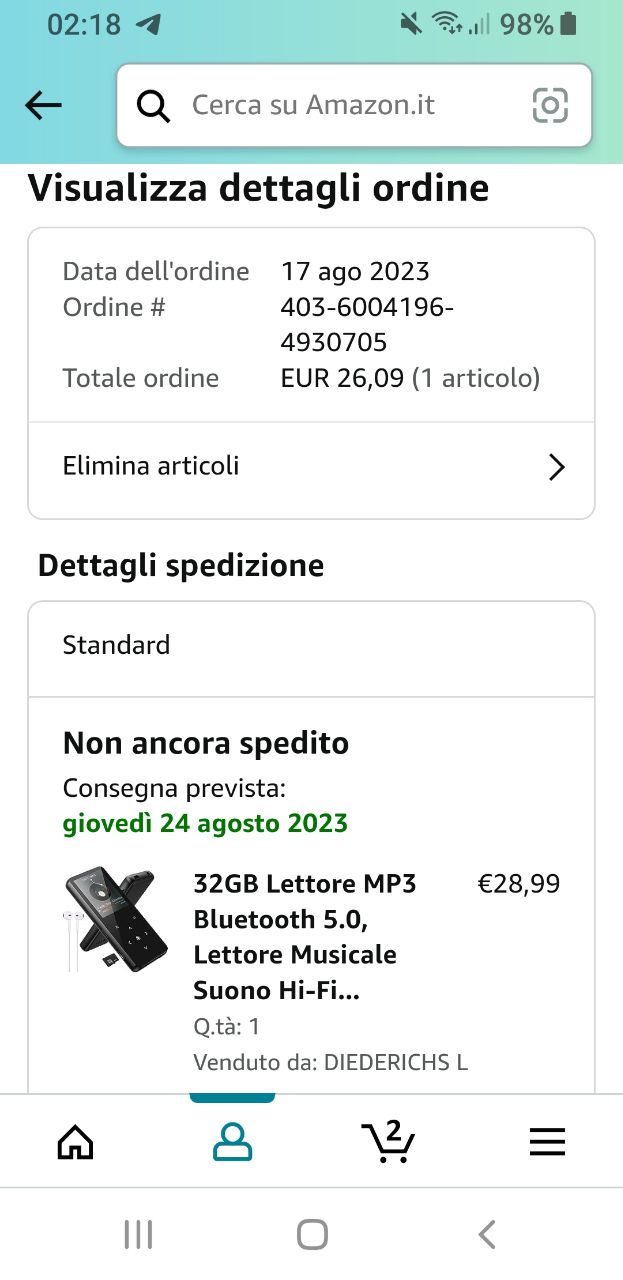Open camera lens search icon

click(x=551, y=105)
